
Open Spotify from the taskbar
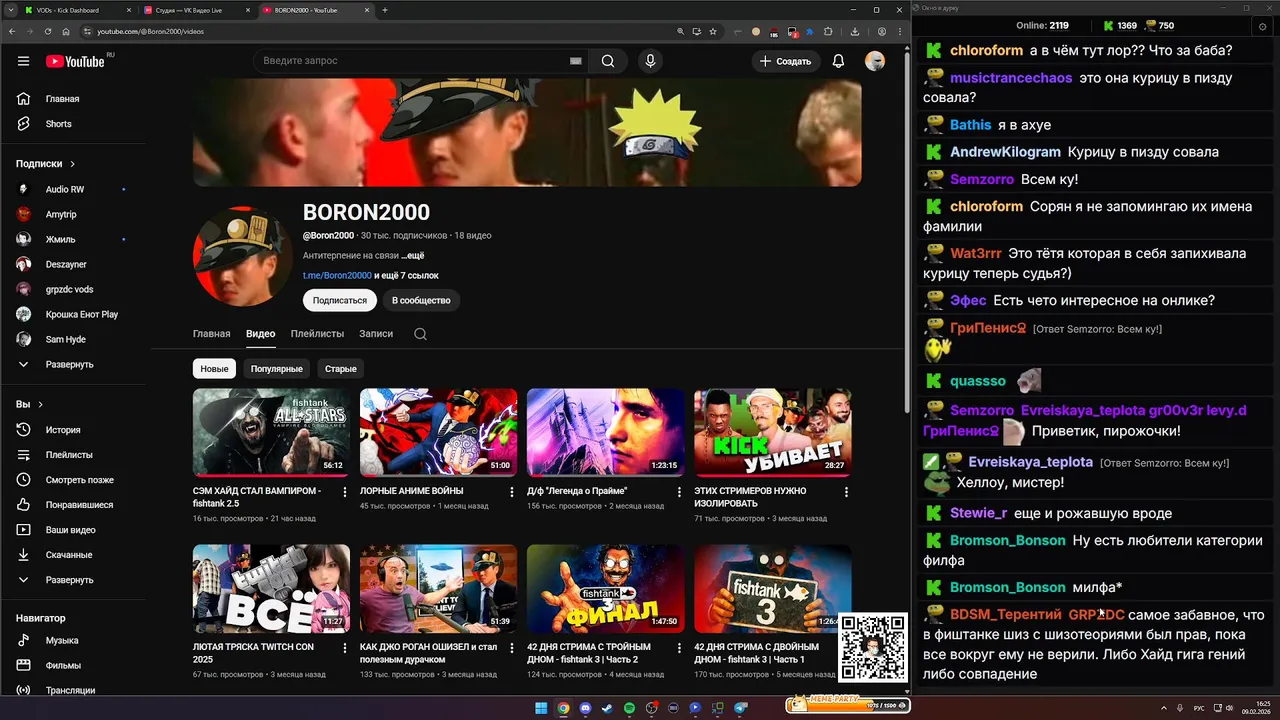pos(629,708)
